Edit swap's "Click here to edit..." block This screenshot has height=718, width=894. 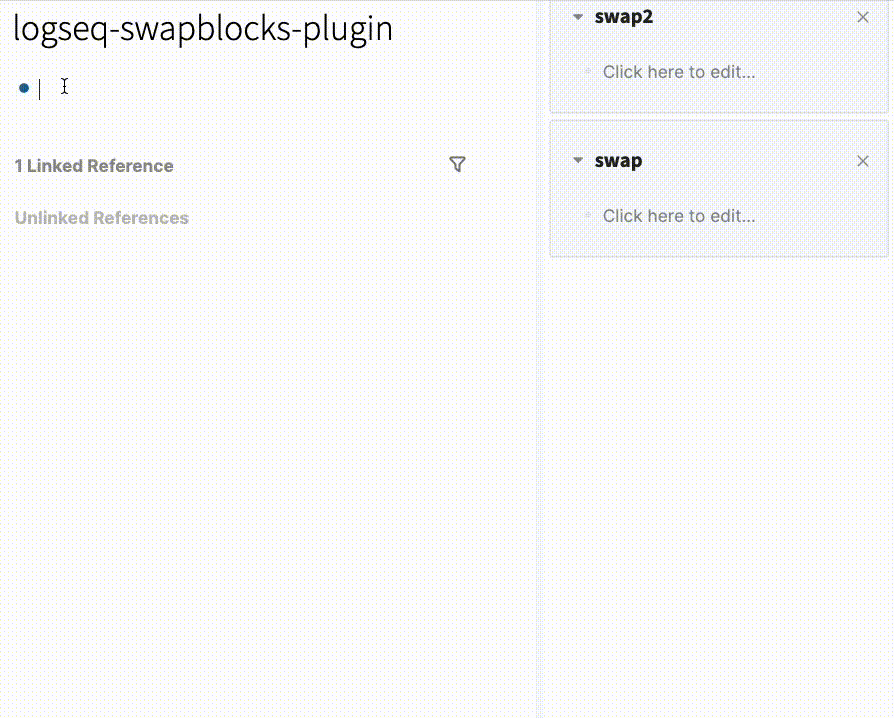coord(679,216)
